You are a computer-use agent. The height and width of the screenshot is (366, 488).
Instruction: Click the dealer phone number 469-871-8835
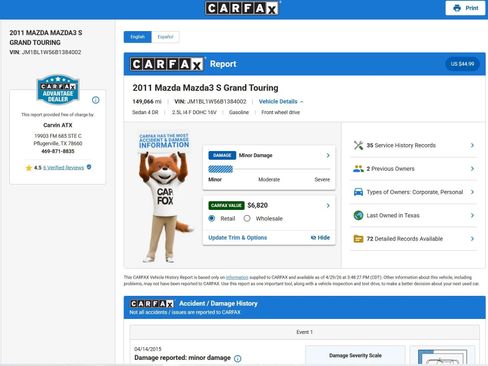(x=58, y=151)
